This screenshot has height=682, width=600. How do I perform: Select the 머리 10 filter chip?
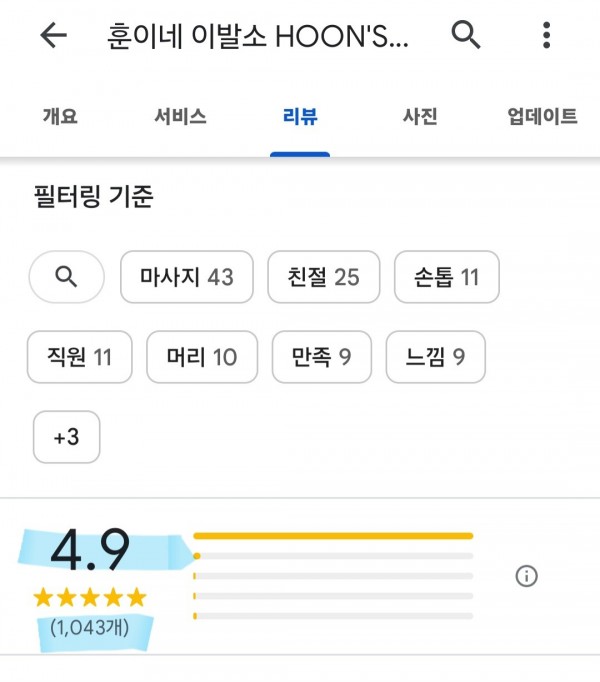point(202,356)
